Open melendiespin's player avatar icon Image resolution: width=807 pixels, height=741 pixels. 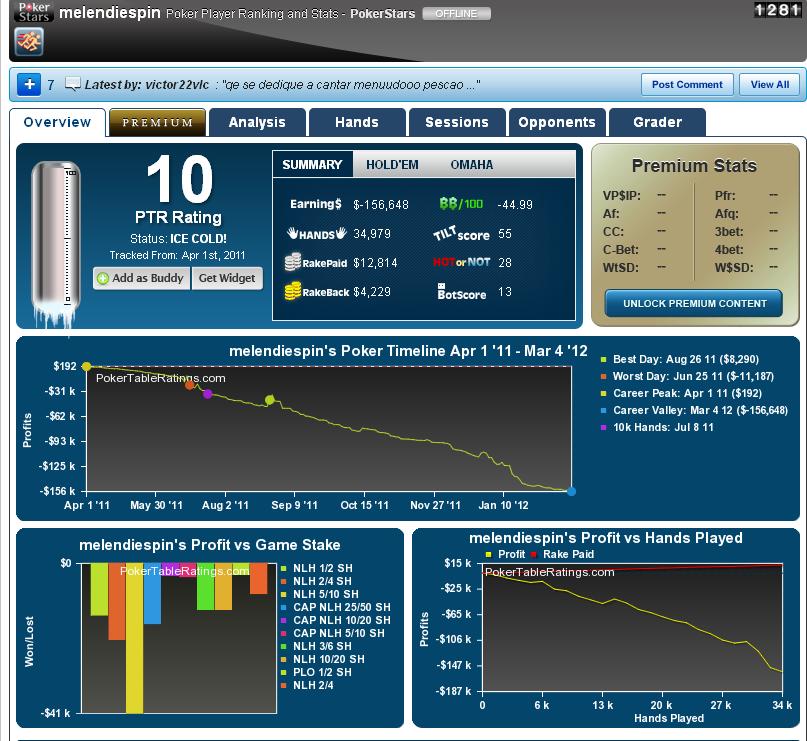pos(29,42)
